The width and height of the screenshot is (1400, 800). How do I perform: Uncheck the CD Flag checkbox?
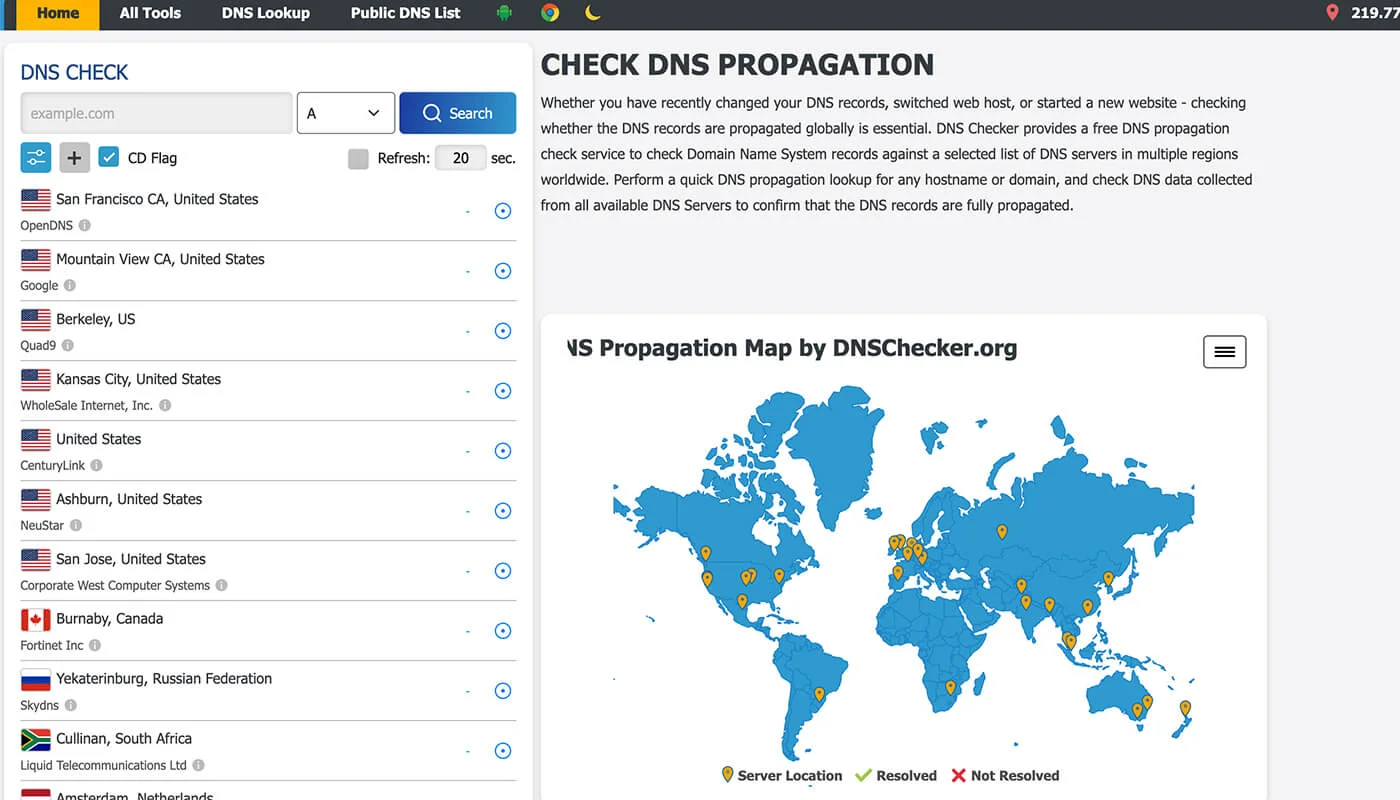click(x=109, y=157)
